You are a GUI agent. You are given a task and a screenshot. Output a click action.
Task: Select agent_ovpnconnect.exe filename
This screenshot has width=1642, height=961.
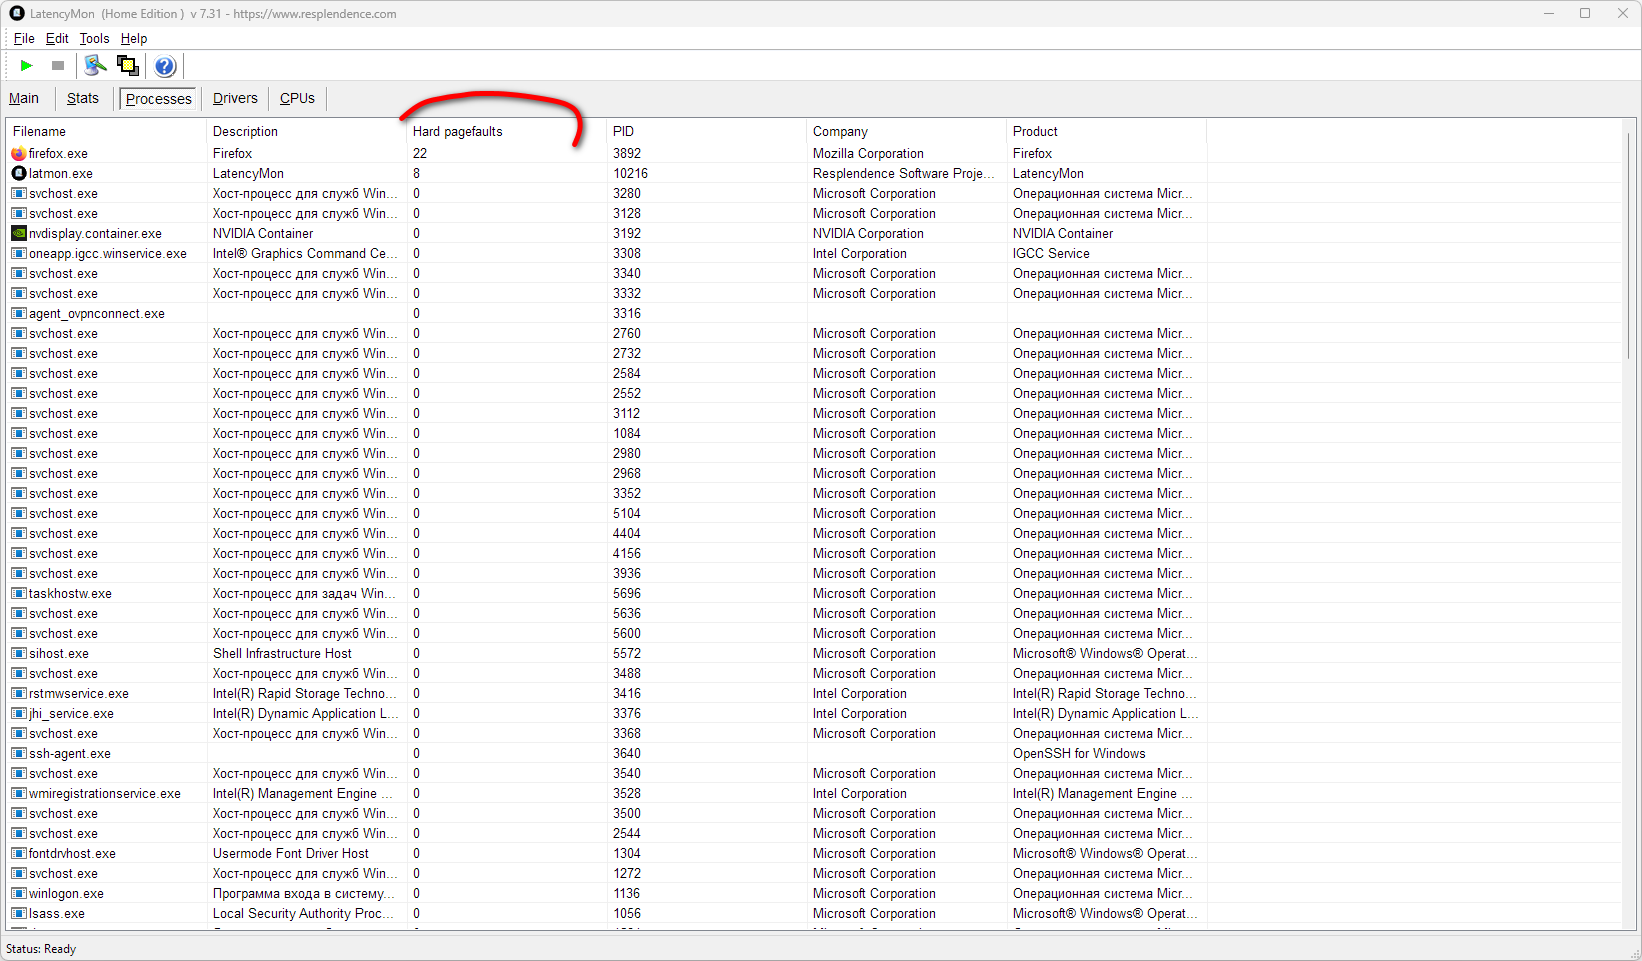[x=97, y=314]
